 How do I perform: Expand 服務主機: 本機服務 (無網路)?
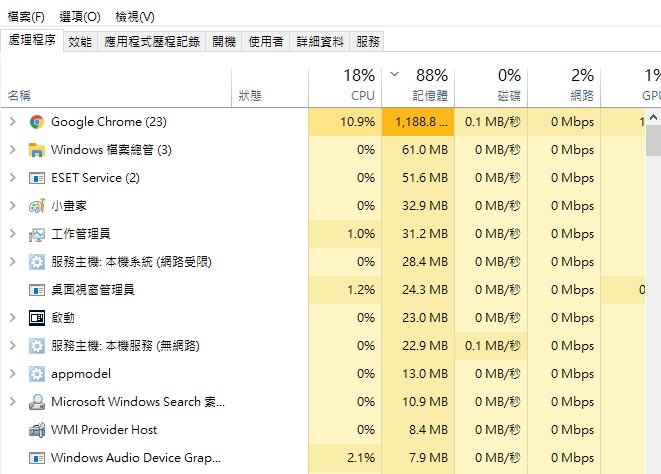click(x=13, y=346)
